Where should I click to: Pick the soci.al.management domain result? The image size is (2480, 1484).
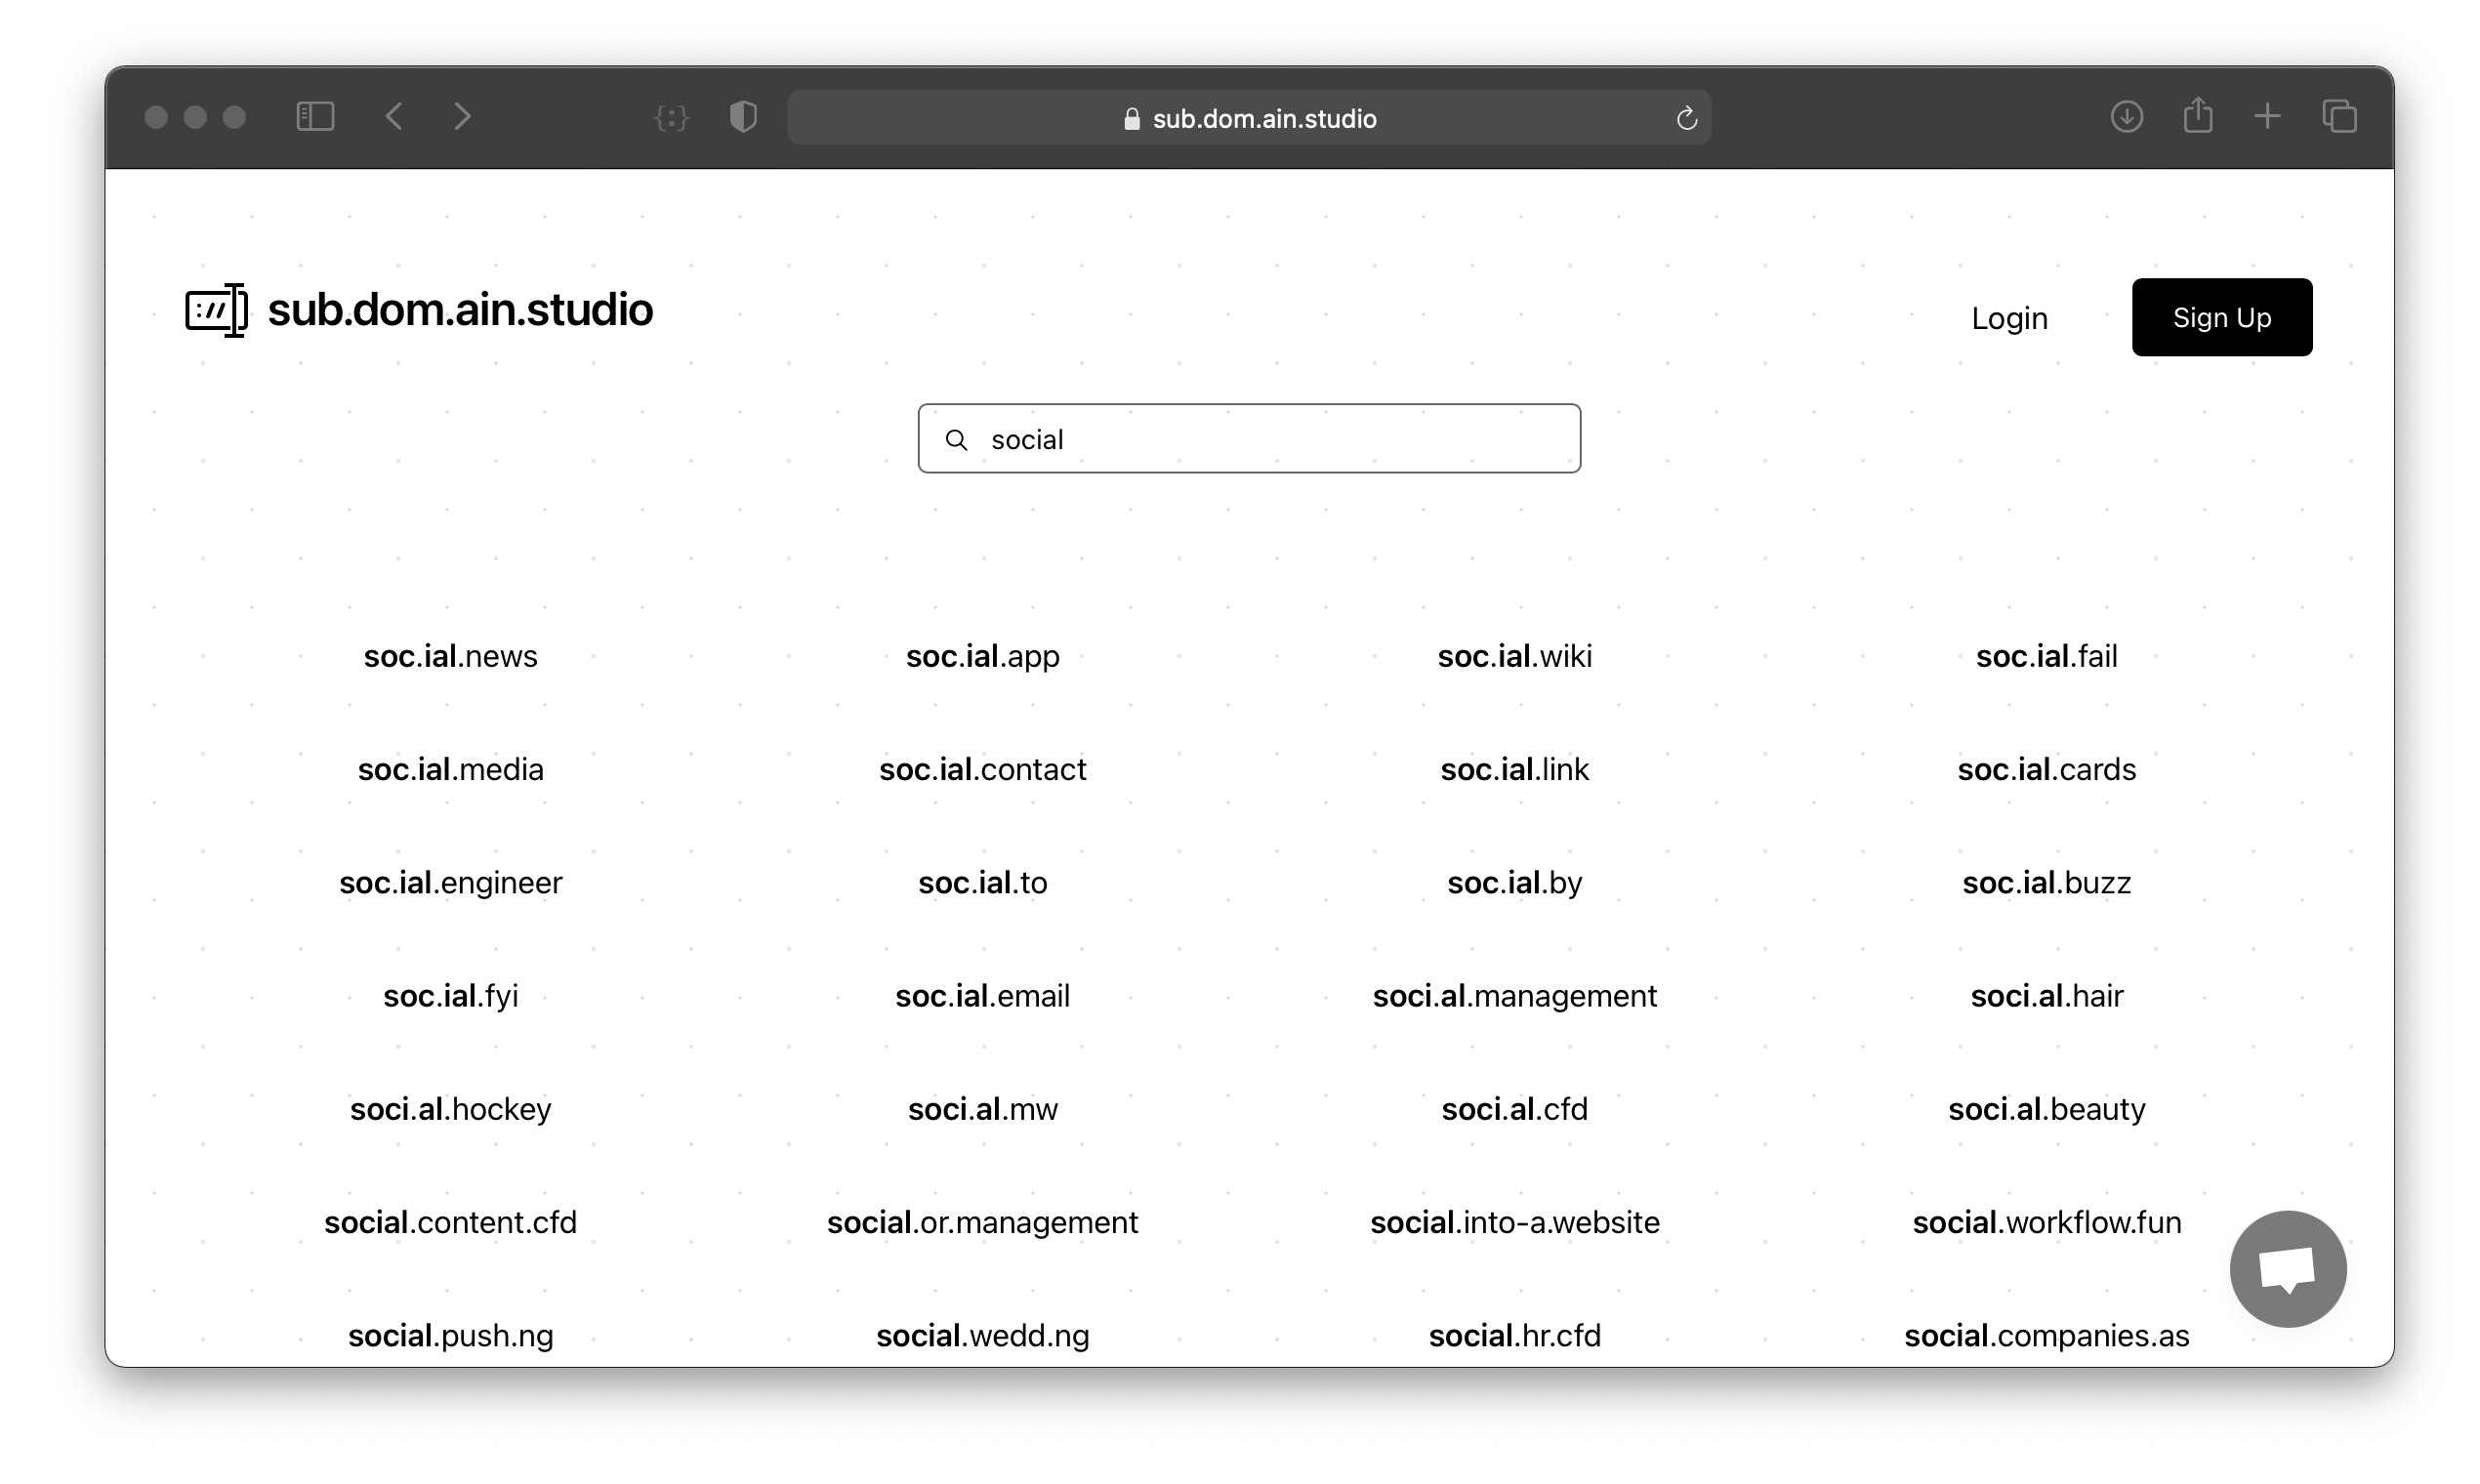click(1514, 996)
